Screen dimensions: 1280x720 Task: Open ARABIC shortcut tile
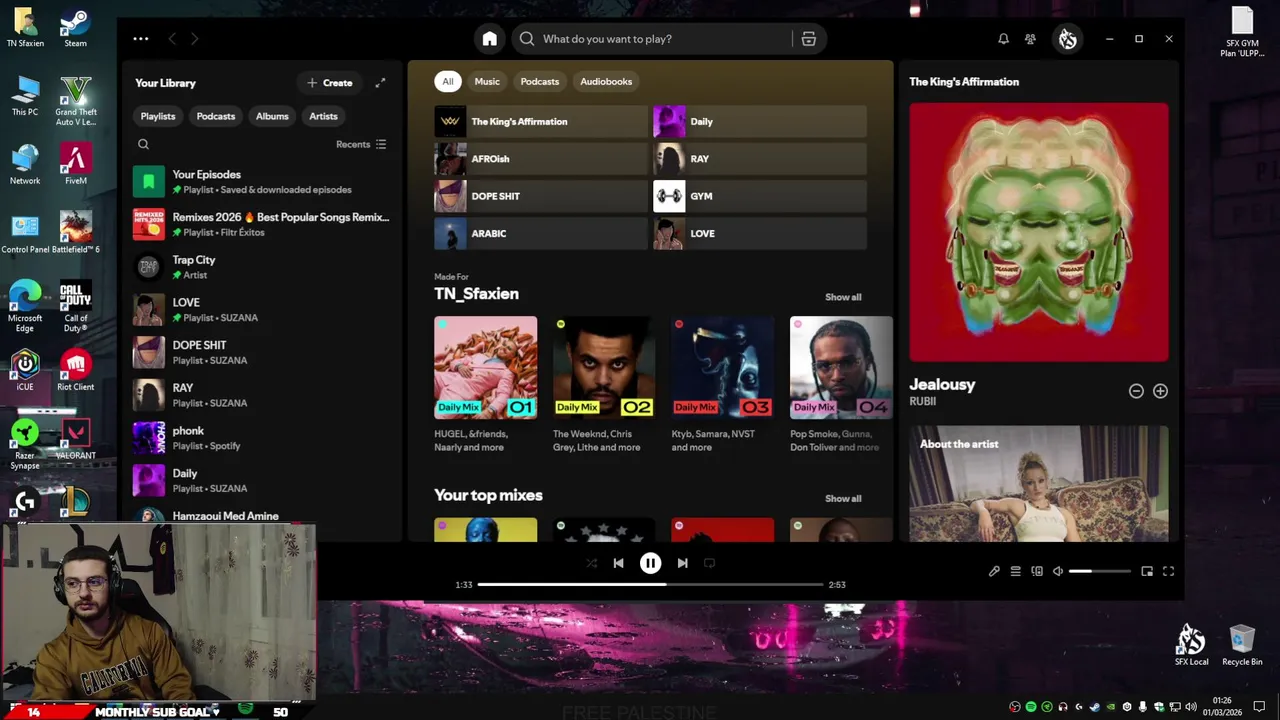point(541,233)
